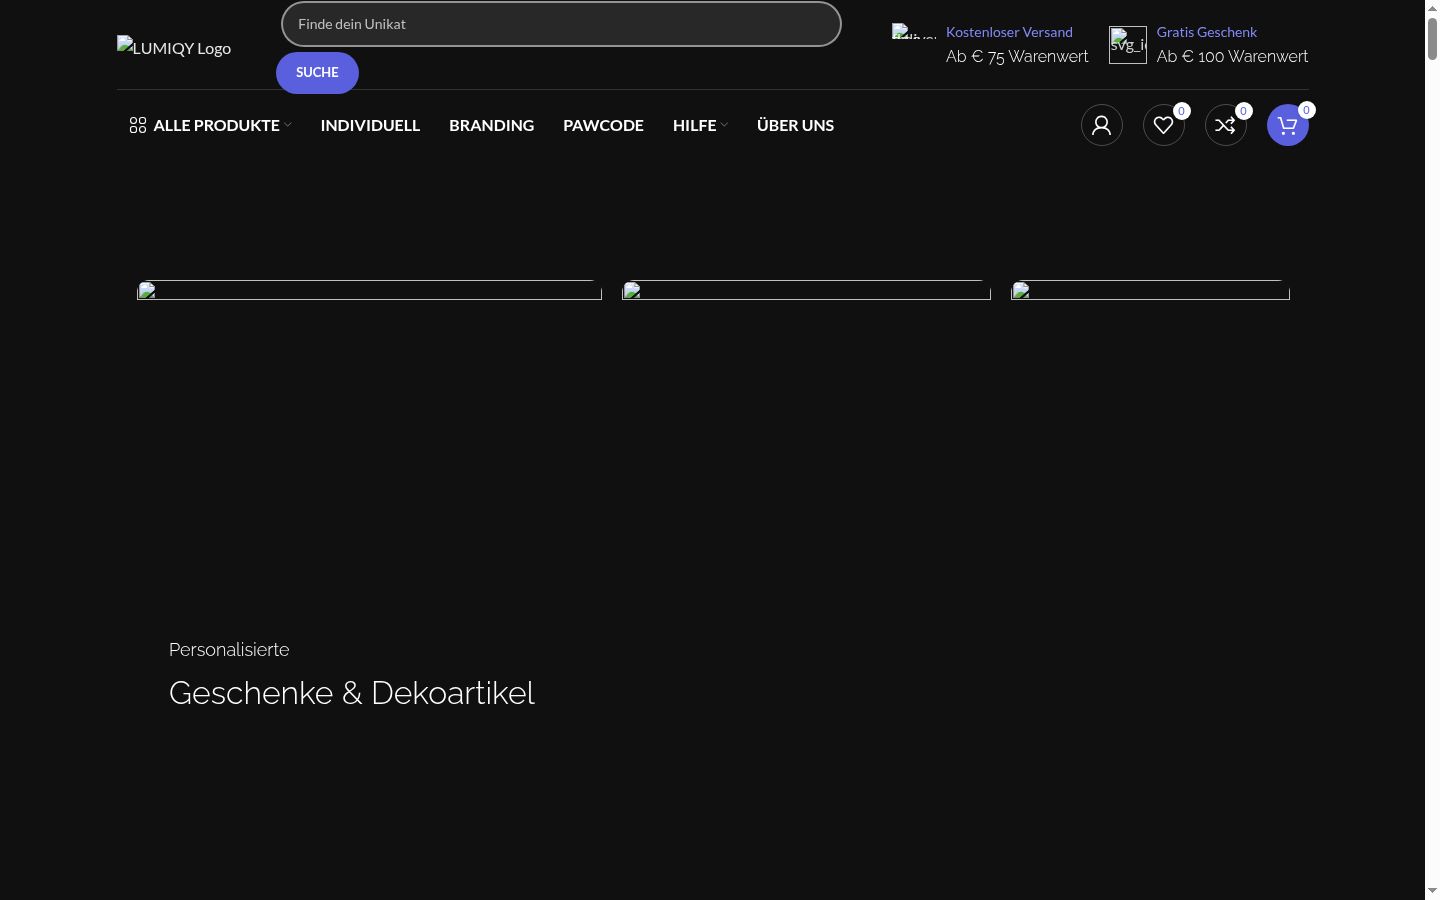
Task: Expand the Hilfe menu chevron
Action: pos(724,125)
